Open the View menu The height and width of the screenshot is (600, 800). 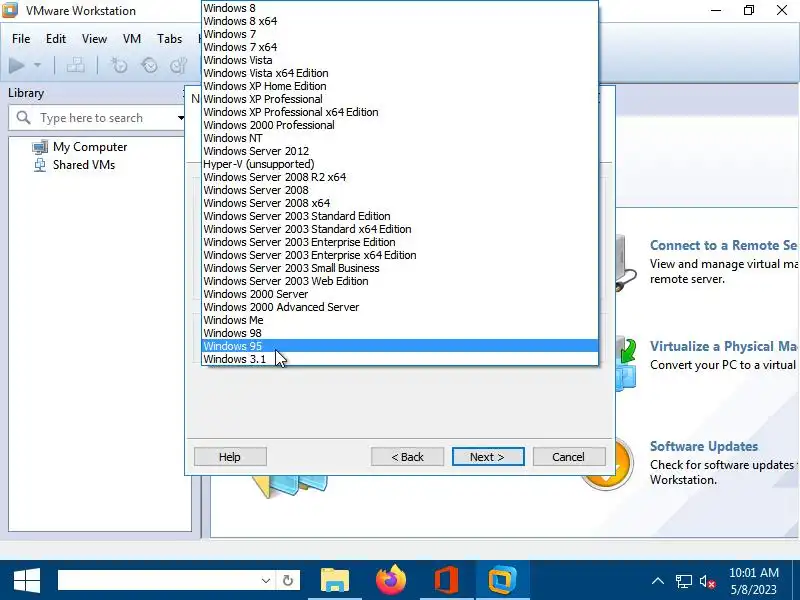click(94, 39)
